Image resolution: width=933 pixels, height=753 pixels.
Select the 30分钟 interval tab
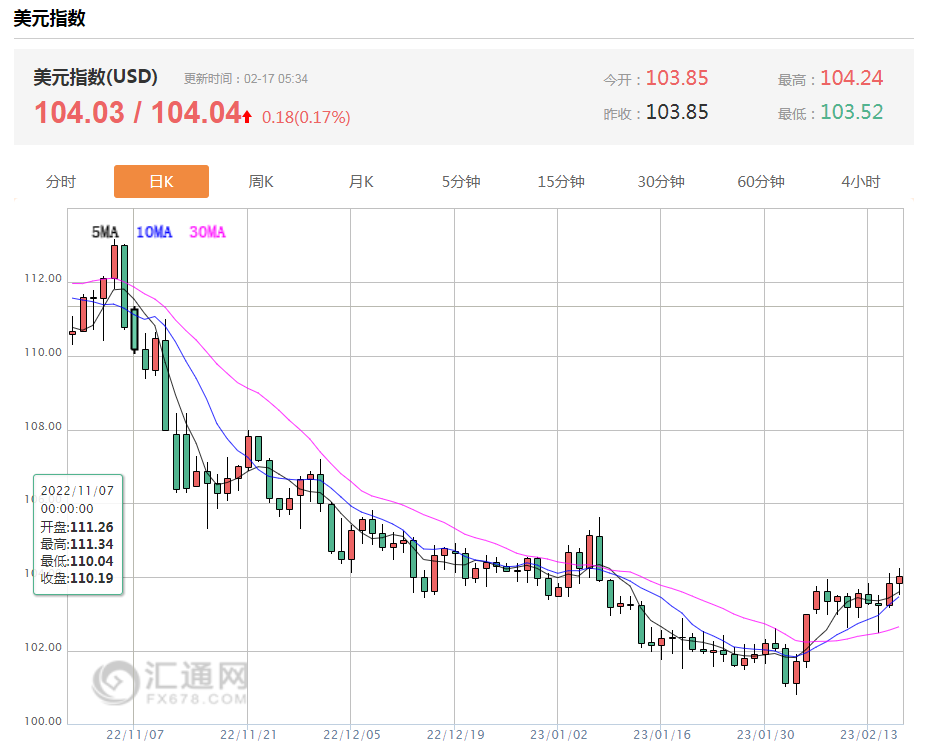[661, 182]
